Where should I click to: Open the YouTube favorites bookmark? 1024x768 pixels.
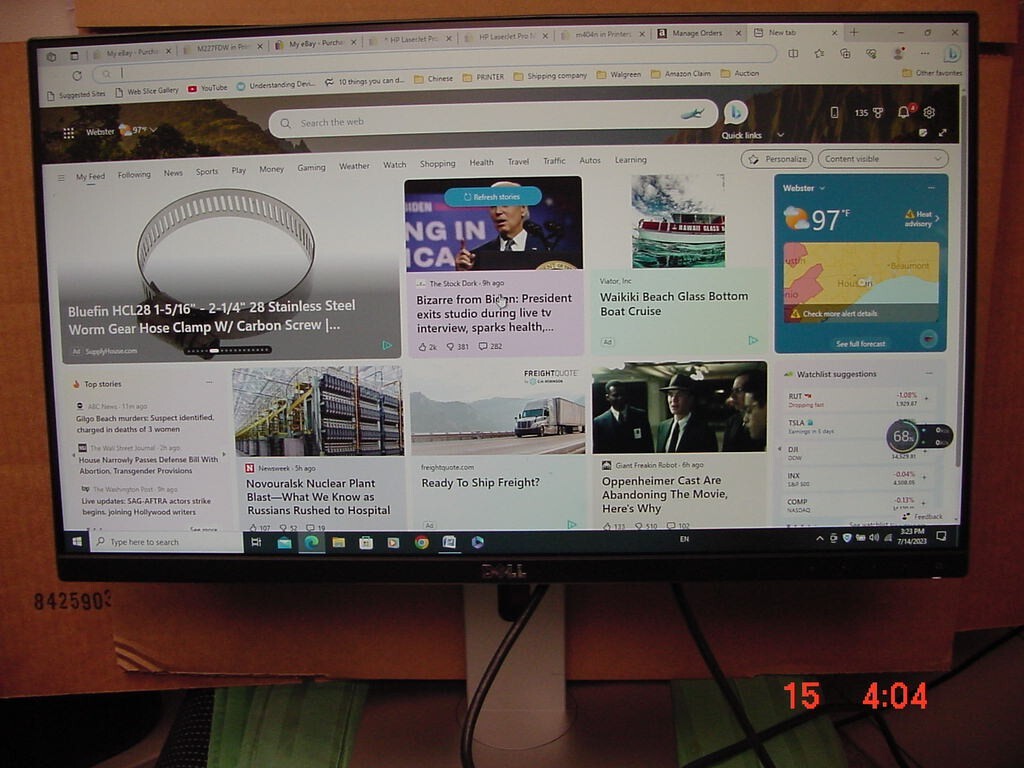click(208, 88)
